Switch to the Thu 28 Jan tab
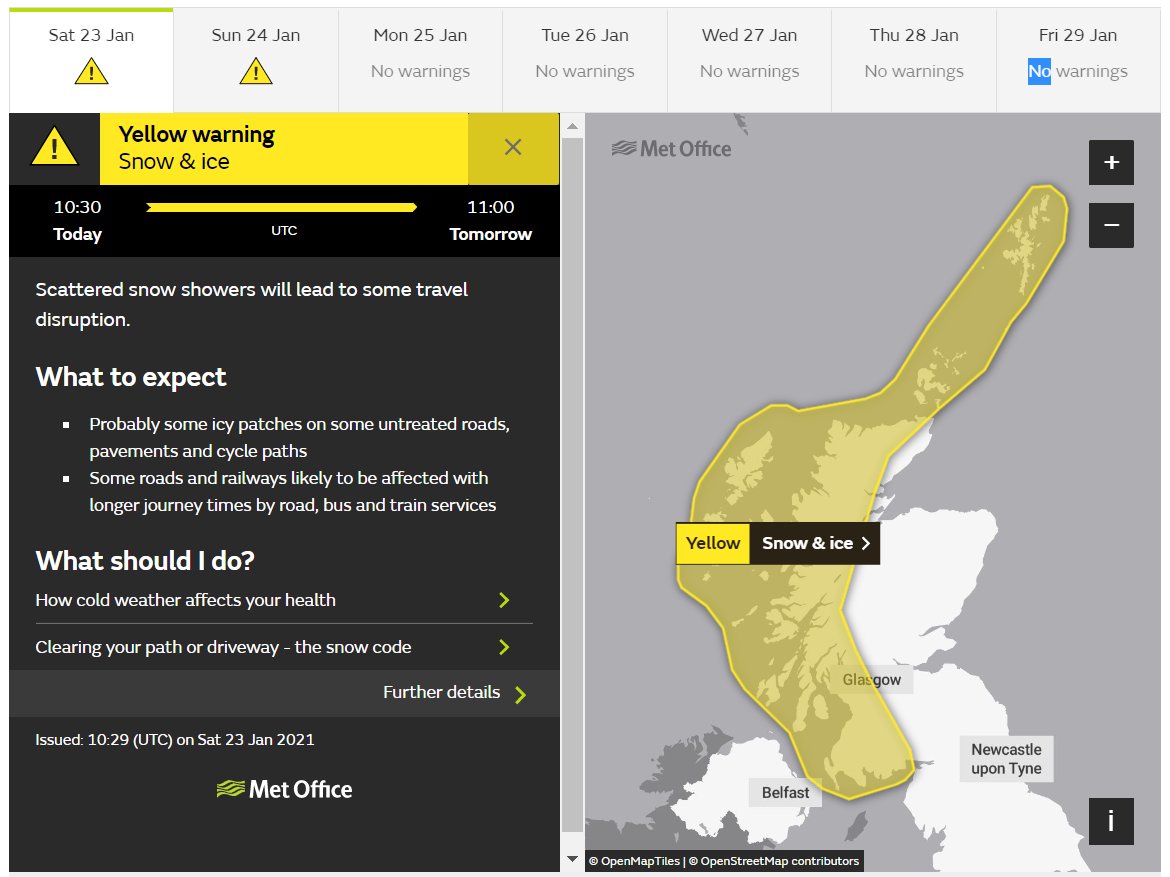 click(914, 60)
